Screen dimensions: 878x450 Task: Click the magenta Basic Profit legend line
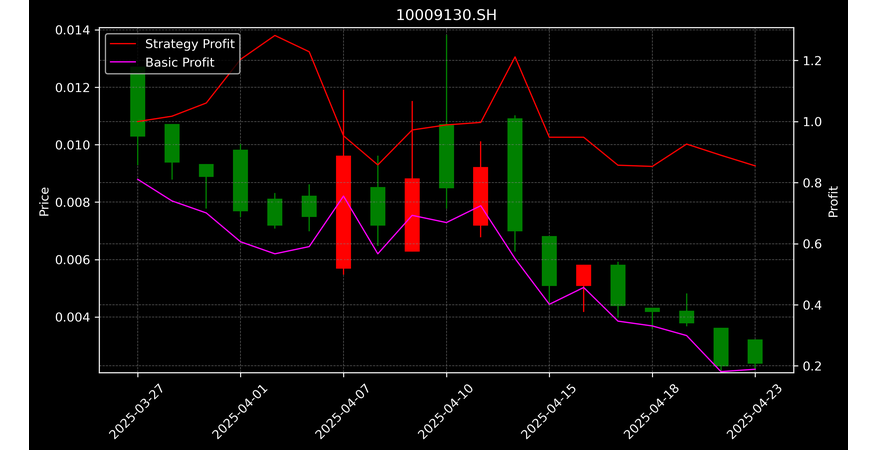123,63
